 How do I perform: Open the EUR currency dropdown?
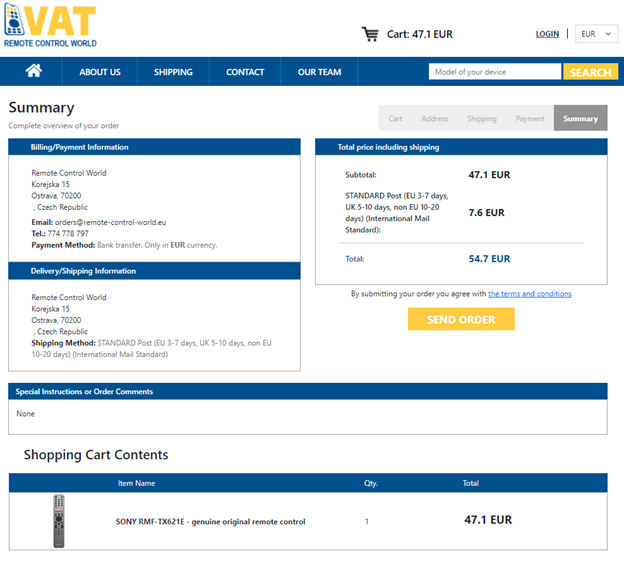click(596, 34)
